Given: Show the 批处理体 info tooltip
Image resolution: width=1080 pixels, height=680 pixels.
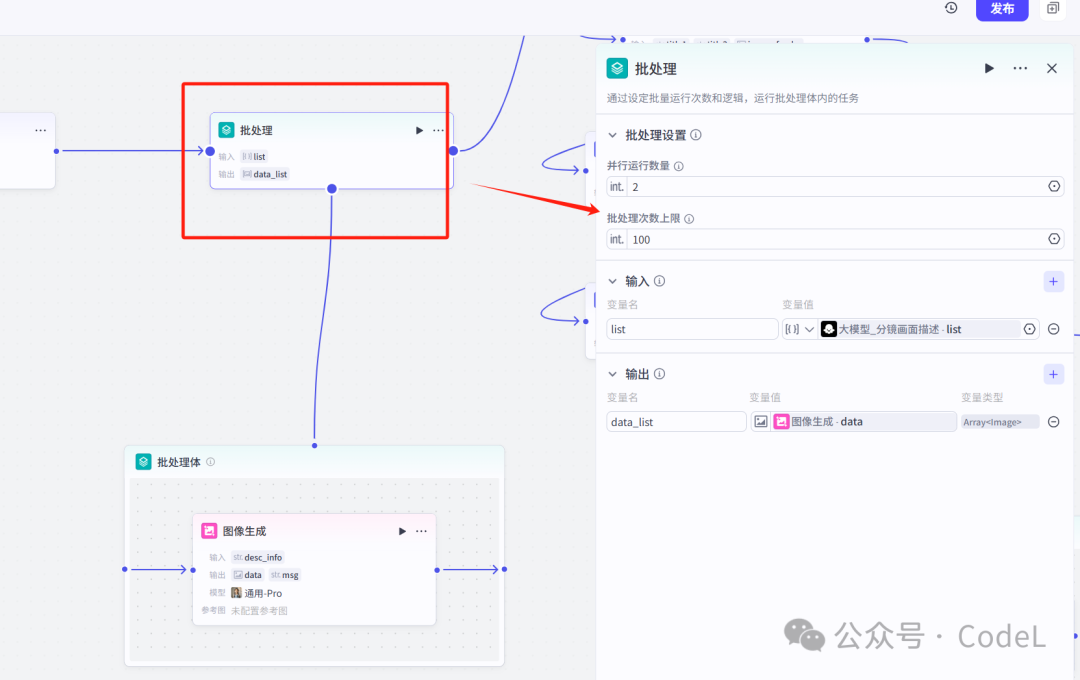Looking at the screenshot, I should point(211,462).
